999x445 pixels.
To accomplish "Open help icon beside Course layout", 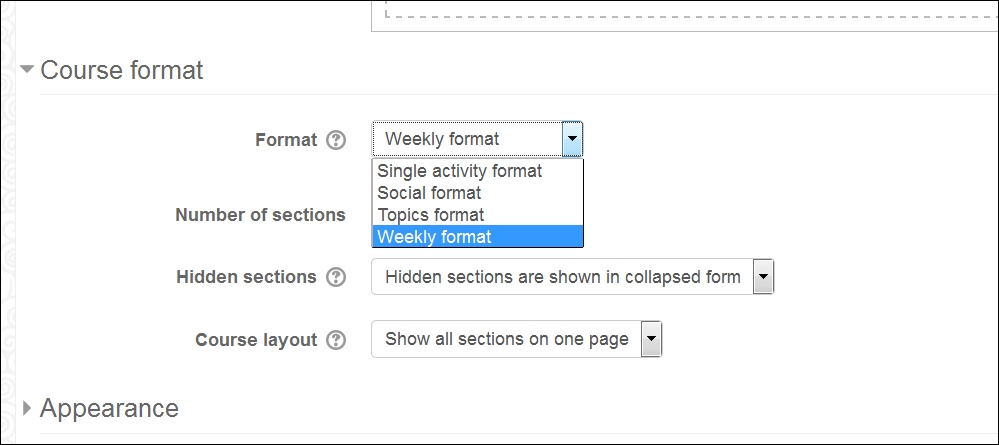I will 336,340.
